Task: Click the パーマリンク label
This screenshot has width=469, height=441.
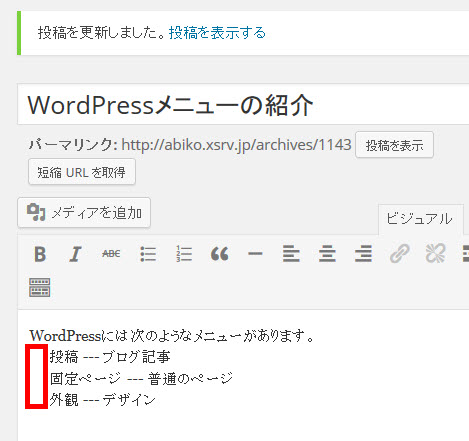Action: point(73,145)
